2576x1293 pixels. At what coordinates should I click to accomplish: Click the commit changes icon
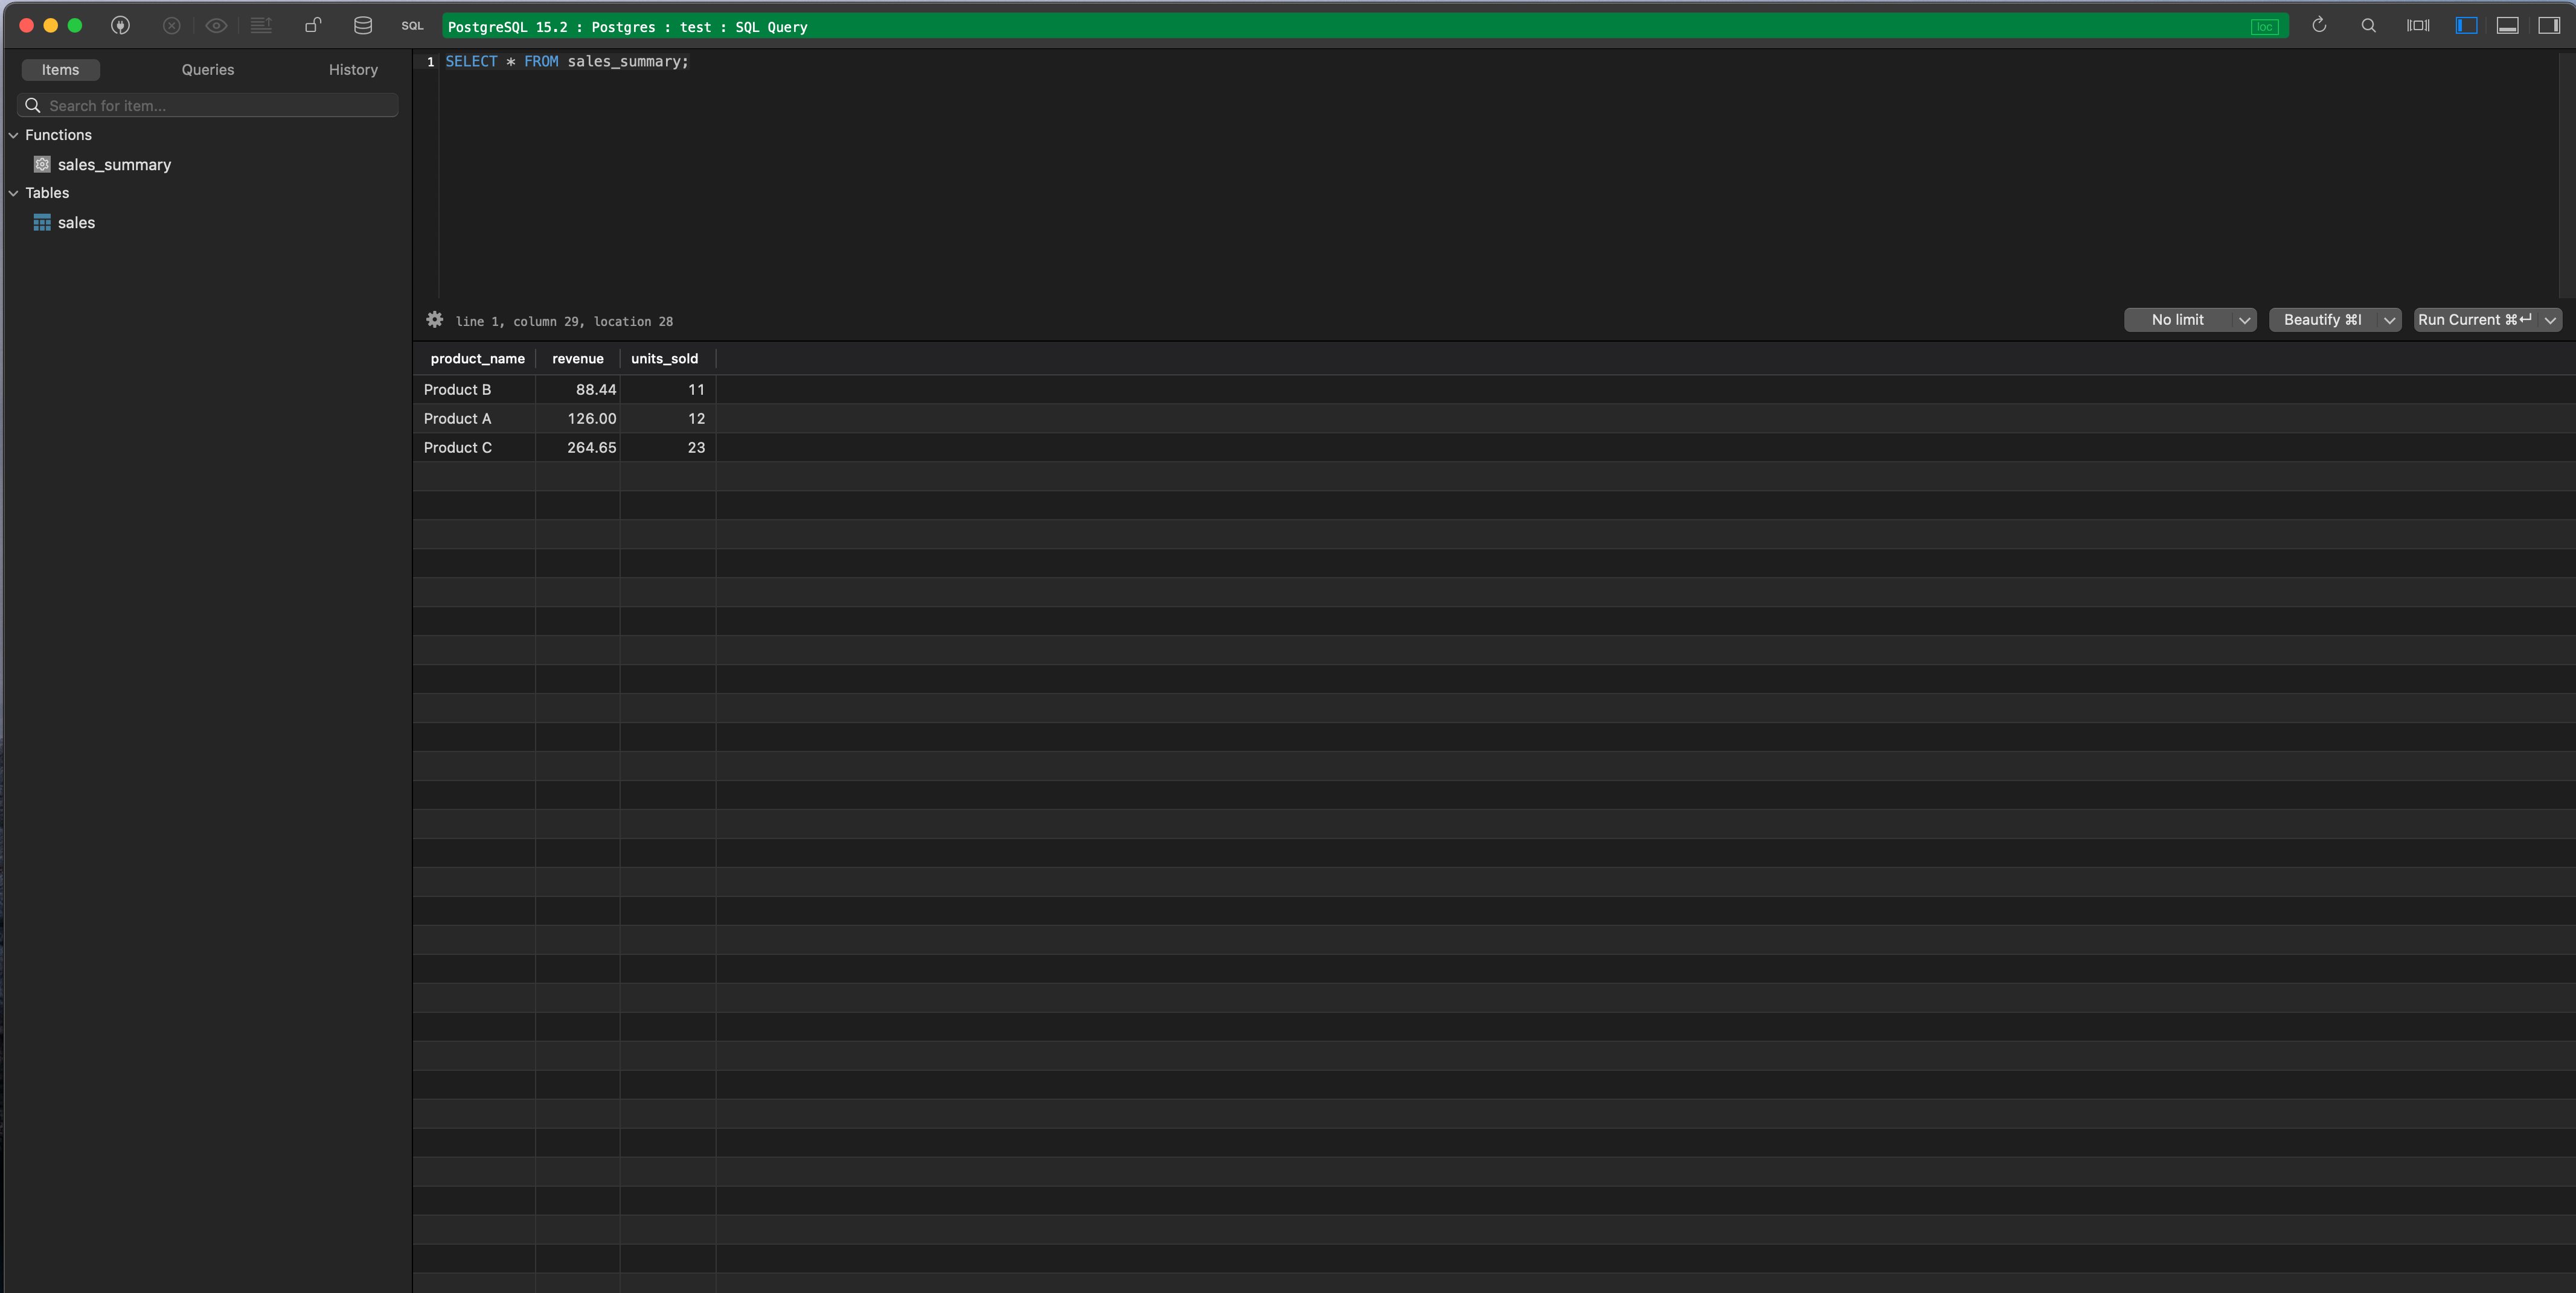(x=261, y=26)
